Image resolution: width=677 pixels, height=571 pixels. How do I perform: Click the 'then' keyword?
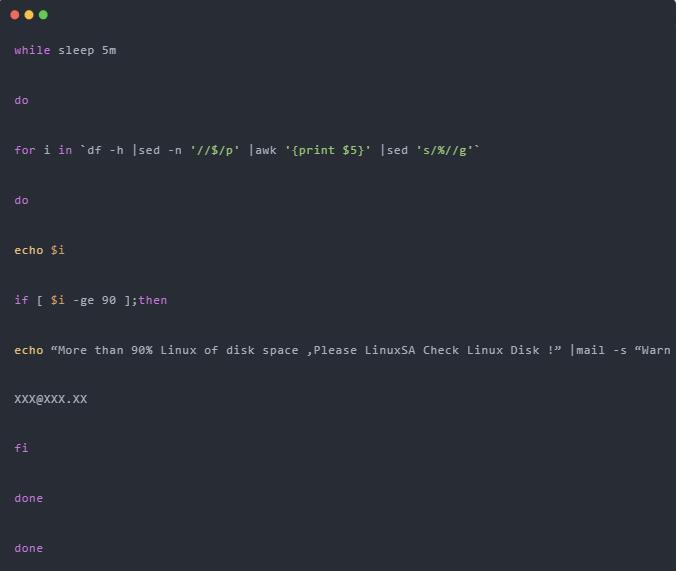coord(153,300)
